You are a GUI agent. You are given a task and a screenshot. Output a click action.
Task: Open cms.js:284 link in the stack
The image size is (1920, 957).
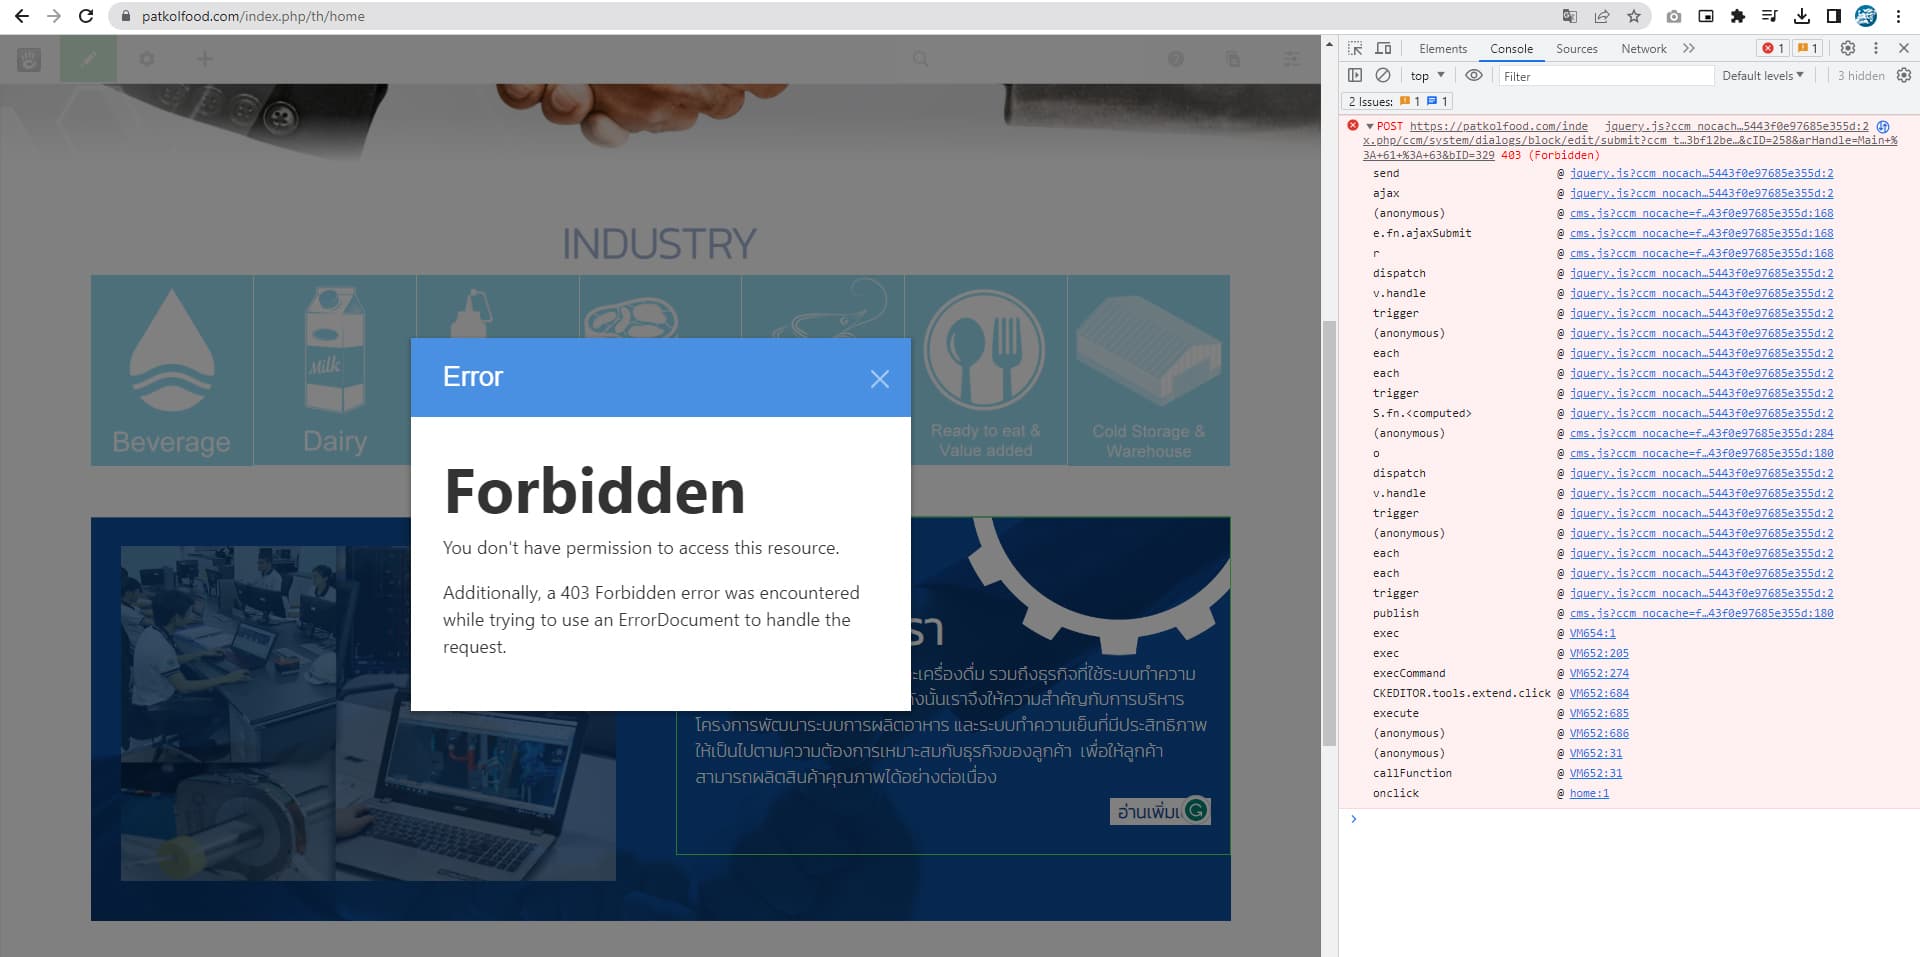pyautogui.click(x=1701, y=433)
